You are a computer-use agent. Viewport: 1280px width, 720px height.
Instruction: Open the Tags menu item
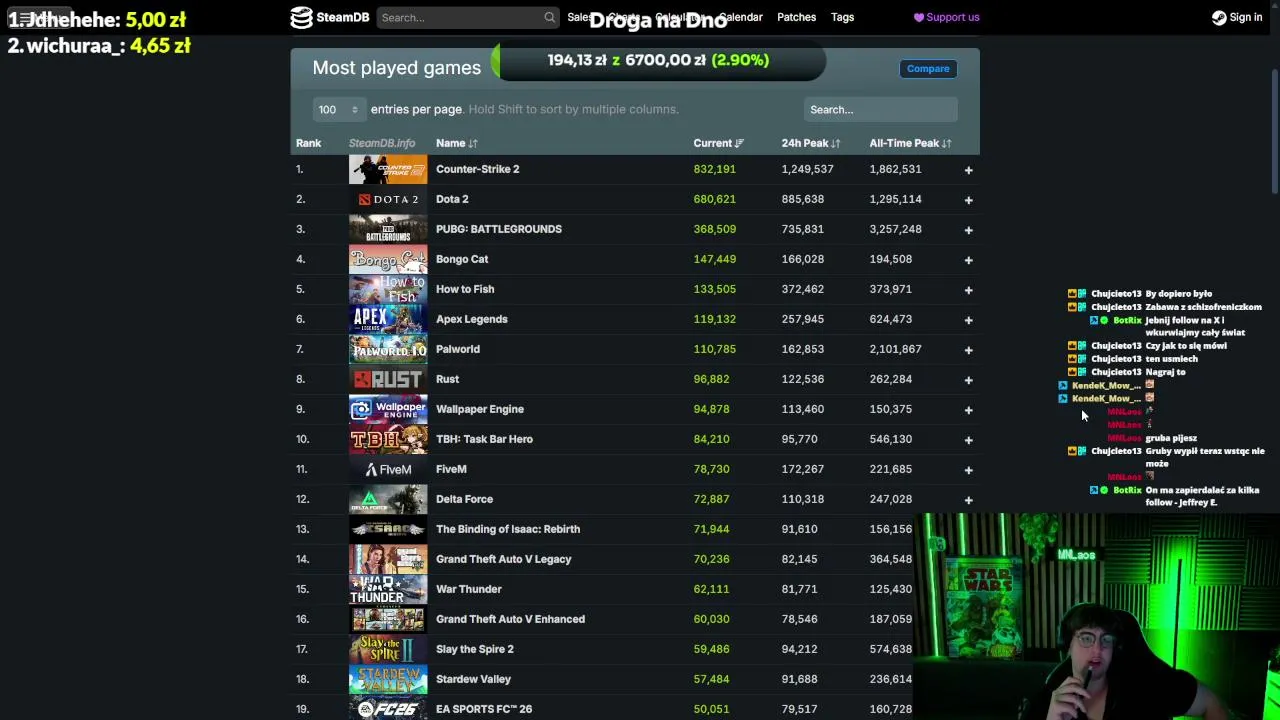click(842, 17)
